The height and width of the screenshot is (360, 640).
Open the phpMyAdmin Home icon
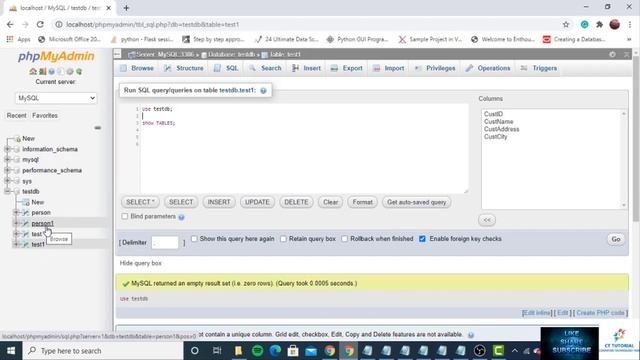[x=33, y=71]
